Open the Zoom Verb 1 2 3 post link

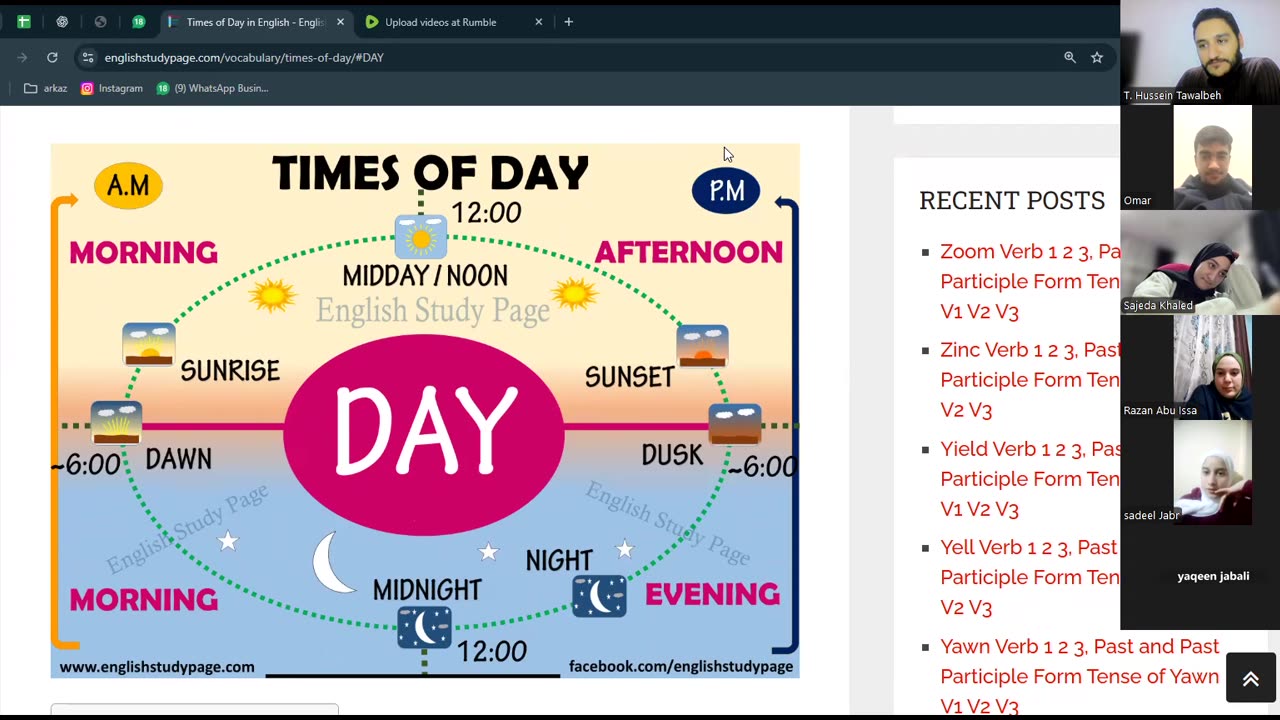tap(1030, 281)
